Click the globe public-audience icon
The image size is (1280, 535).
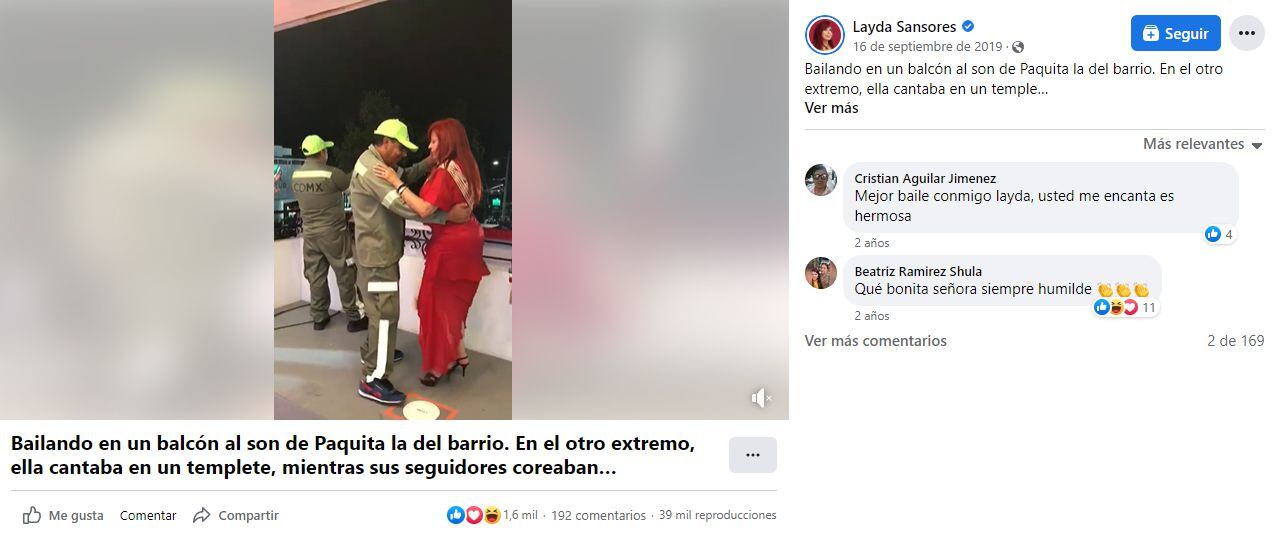pos(1018,47)
